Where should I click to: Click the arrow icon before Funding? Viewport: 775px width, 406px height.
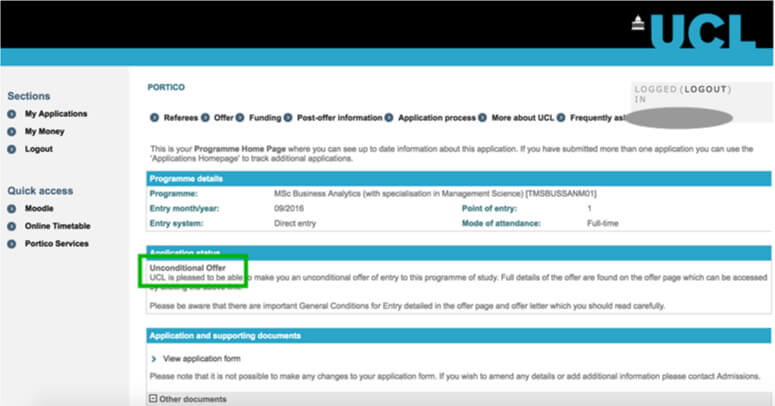[x=240, y=118]
